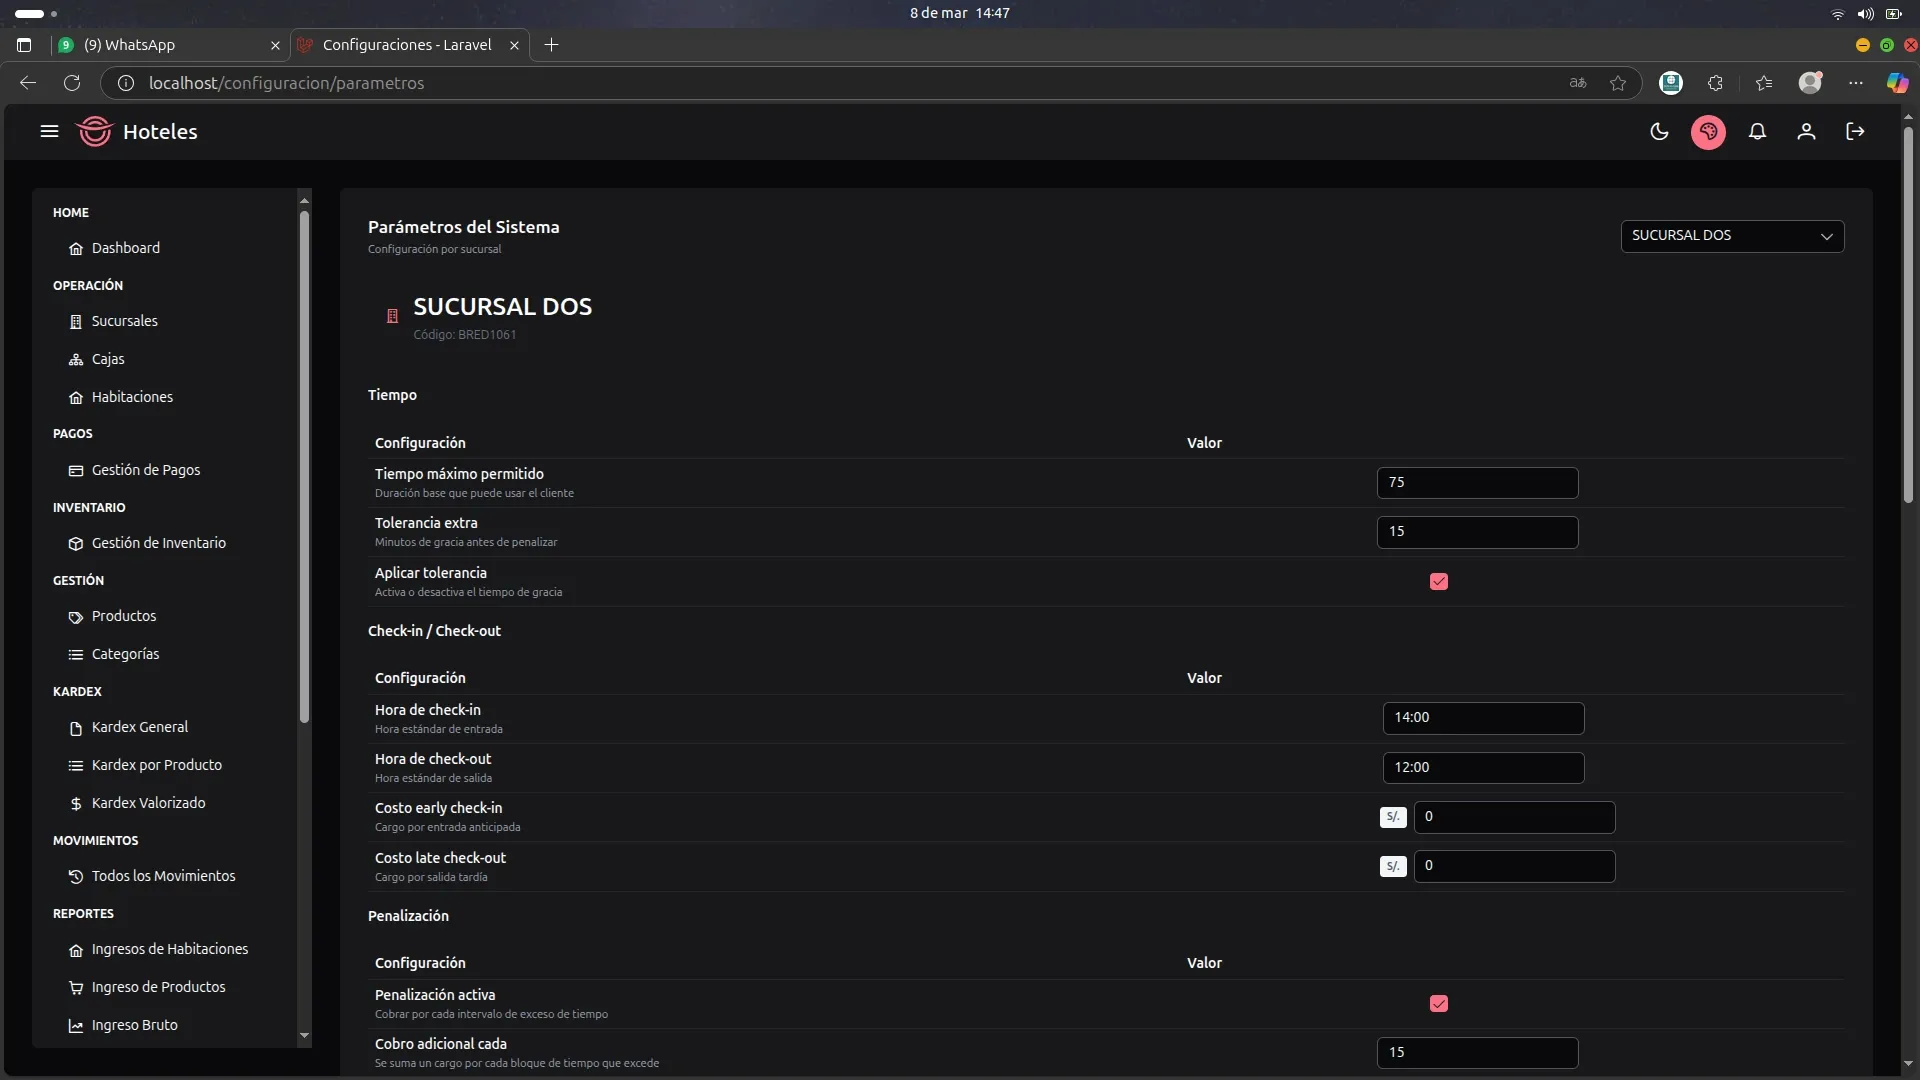Click the pink palette theme button
The width and height of the screenshot is (1920, 1080).
pos(1708,132)
